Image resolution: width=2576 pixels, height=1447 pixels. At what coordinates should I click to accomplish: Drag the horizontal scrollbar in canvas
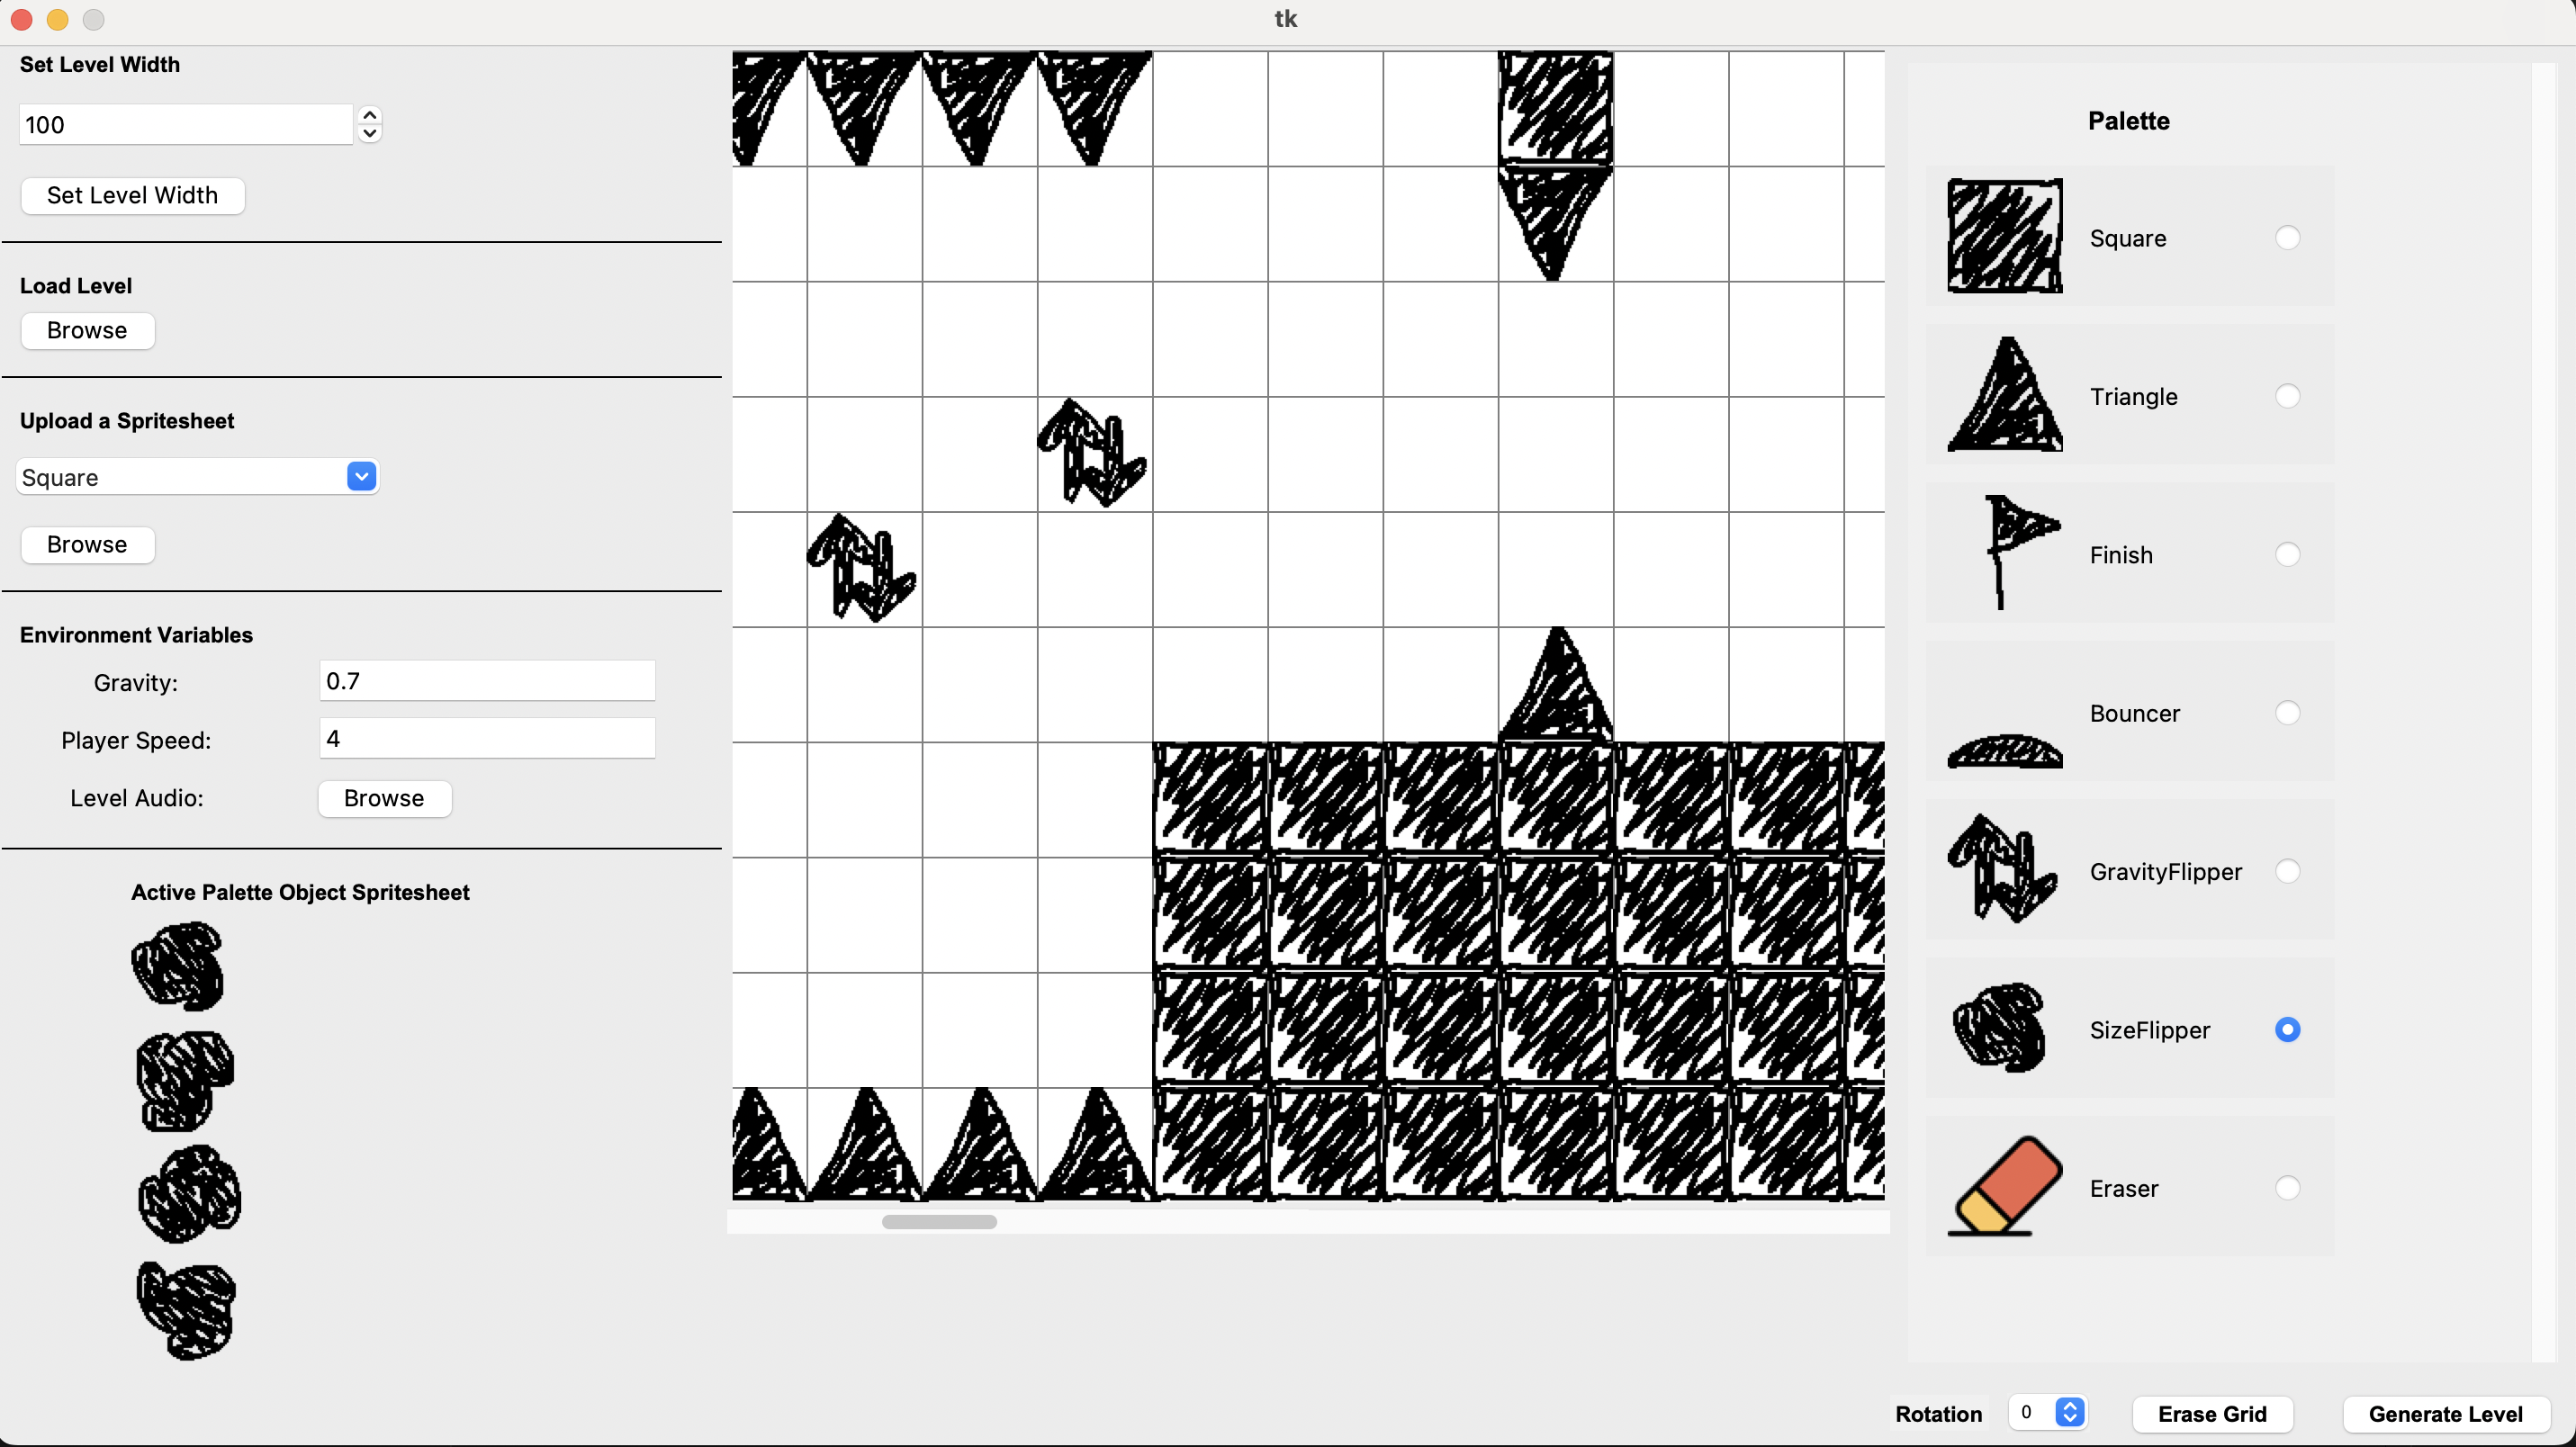click(x=936, y=1220)
